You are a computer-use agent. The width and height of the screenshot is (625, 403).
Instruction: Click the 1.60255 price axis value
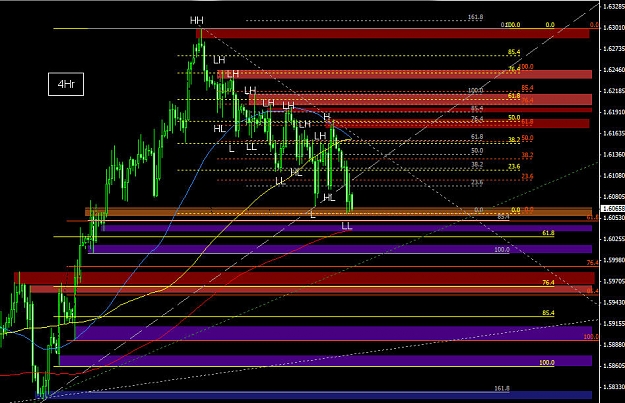click(x=613, y=239)
